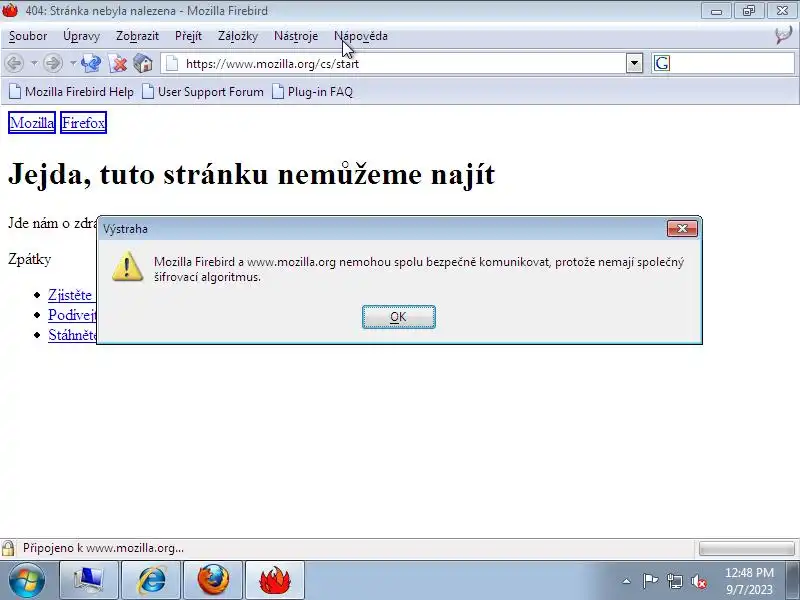
Task: Open the Soubor menu
Action: 28,36
